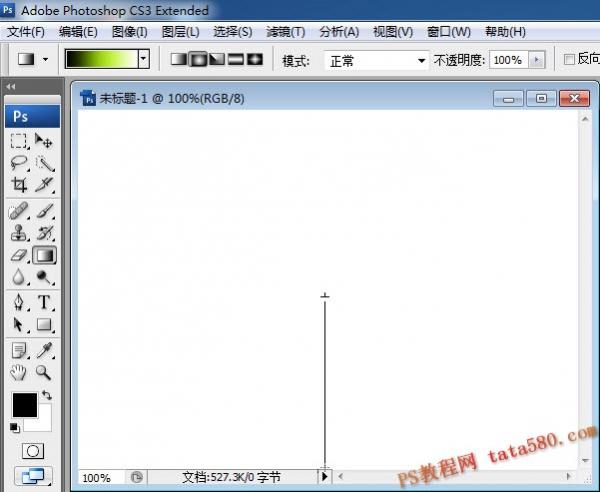The height and width of the screenshot is (492, 600).
Task: Select the Gradient tool in toolbox
Action: (x=44, y=255)
